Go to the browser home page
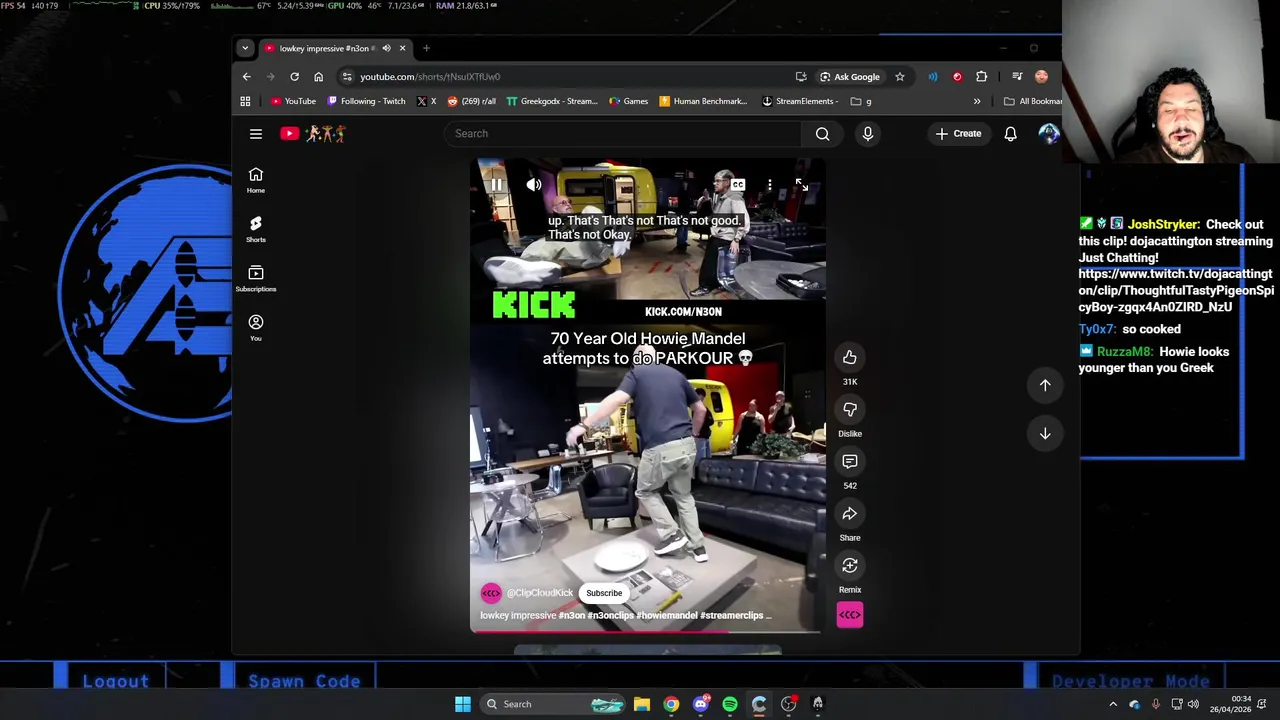The height and width of the screenshot is (720, 1280). pos(318,77)
